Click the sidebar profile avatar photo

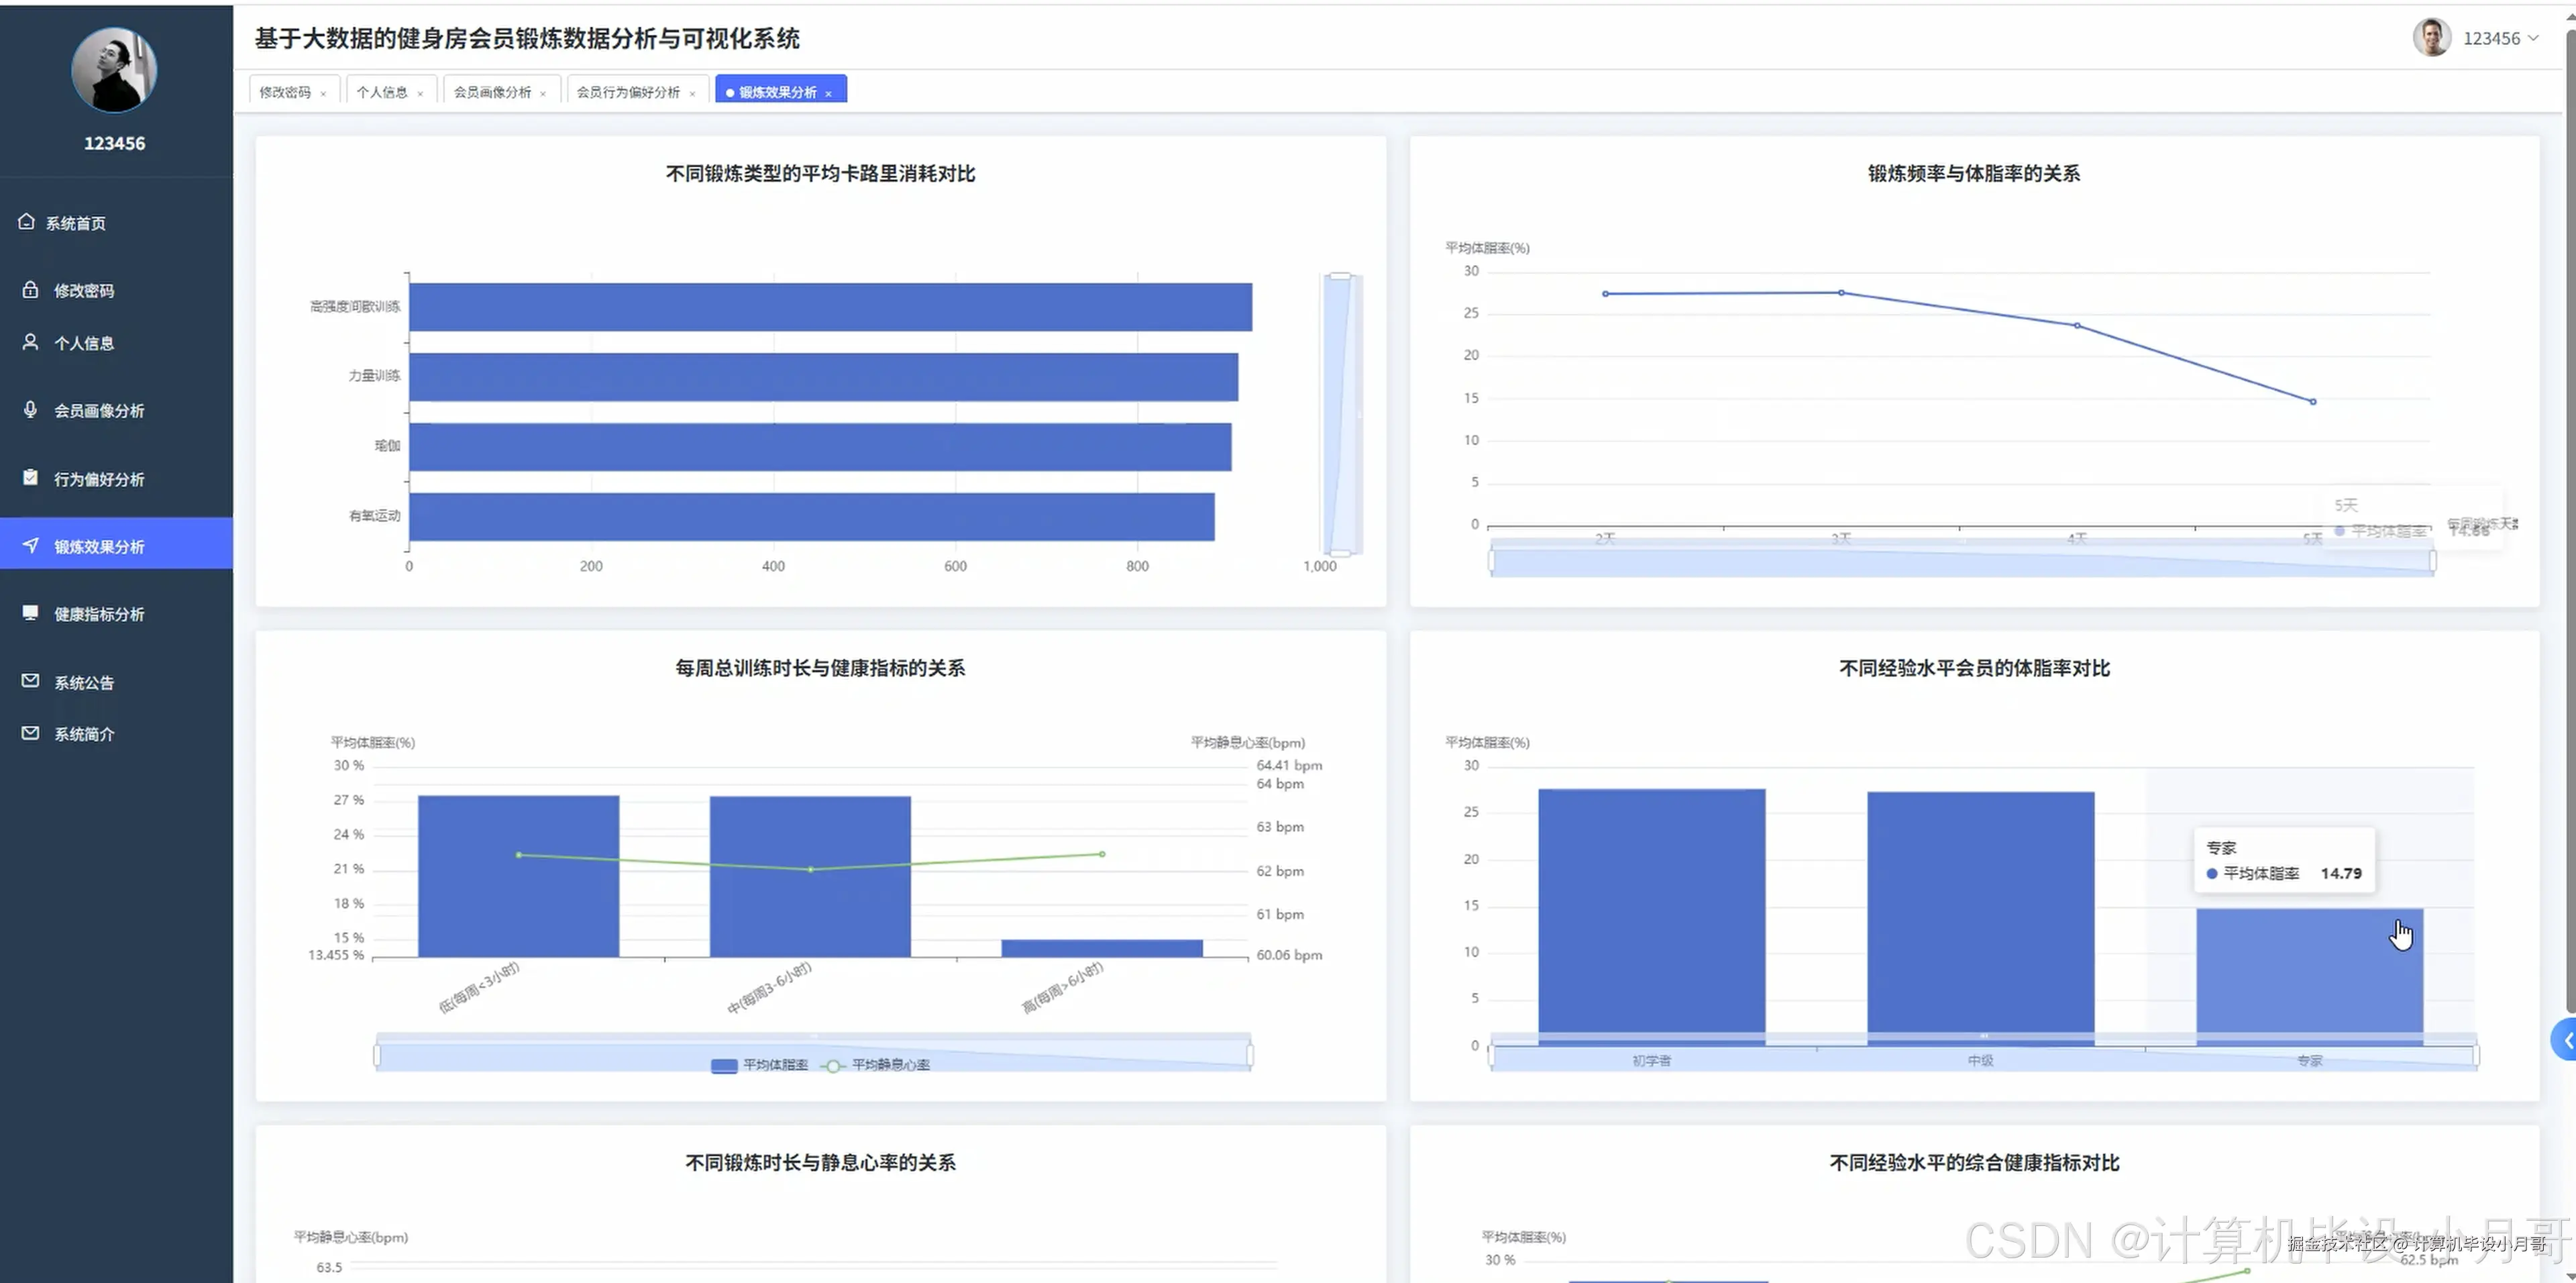[114, 69]
